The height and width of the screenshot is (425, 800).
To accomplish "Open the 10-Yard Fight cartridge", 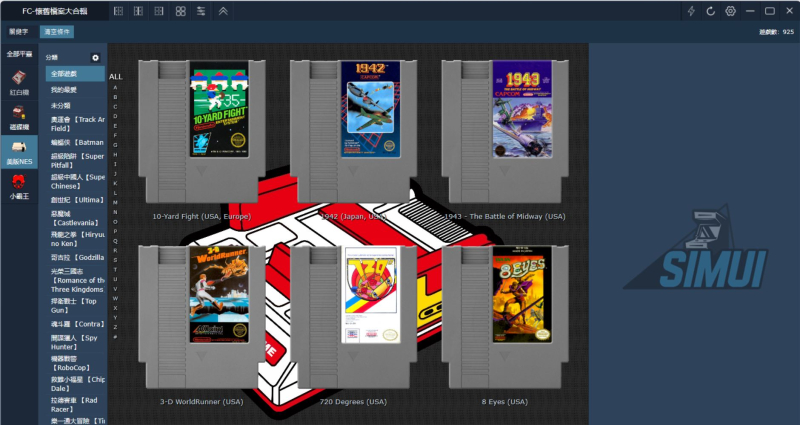I will [202, 131].
